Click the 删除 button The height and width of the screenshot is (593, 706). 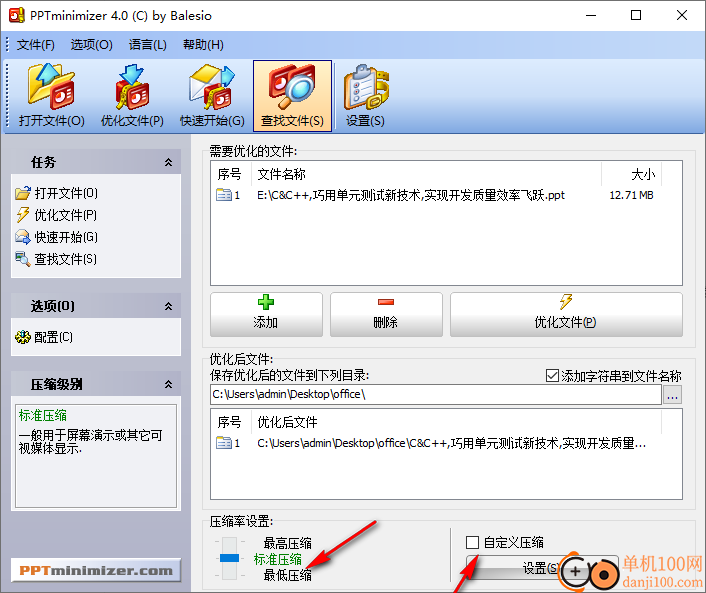tap(386, 314)
